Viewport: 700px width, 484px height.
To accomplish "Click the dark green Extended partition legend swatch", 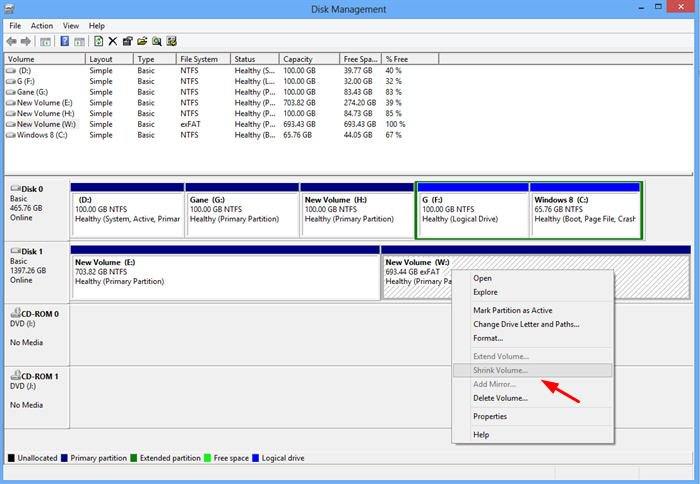I will coord(133,458).
